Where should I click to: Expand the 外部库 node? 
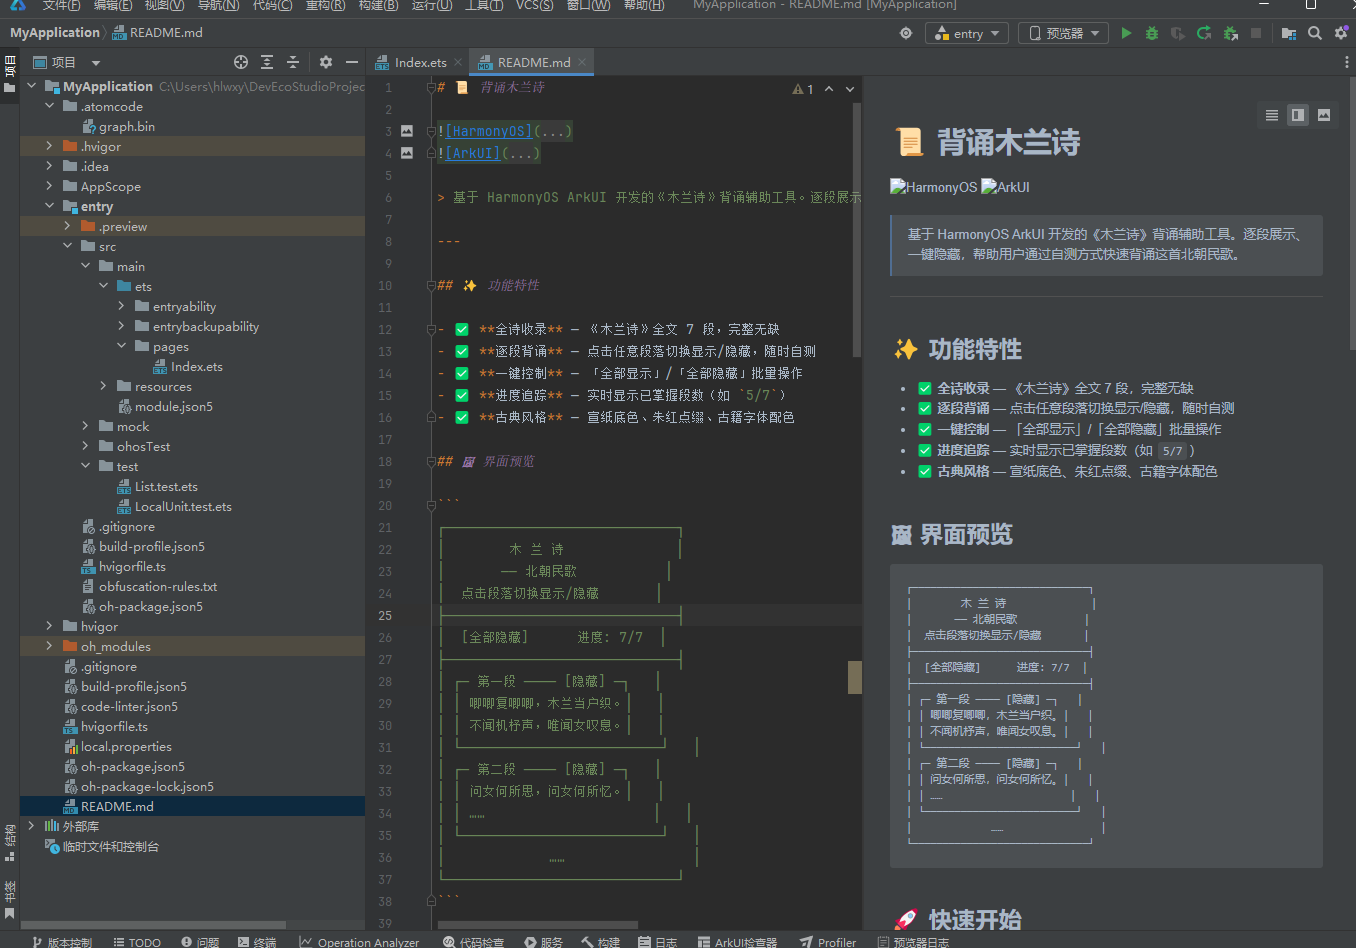(x=32, y=826)
